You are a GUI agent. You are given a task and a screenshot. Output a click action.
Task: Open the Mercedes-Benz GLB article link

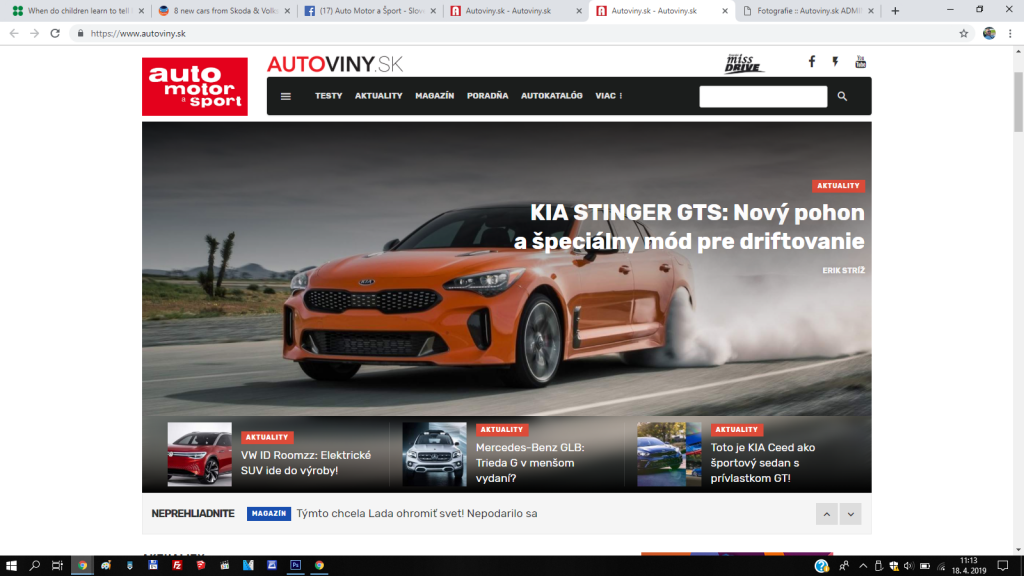[x=530, y=463]
